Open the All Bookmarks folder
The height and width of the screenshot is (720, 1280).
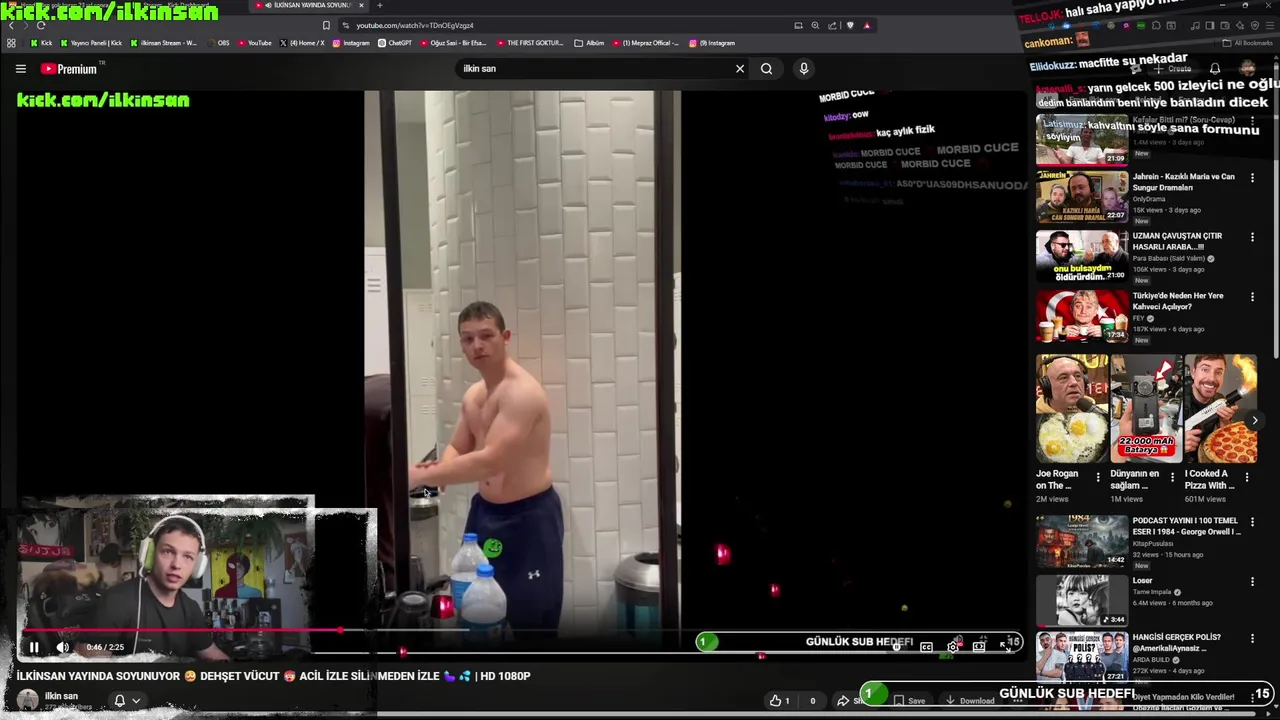tap(1247, 43)
